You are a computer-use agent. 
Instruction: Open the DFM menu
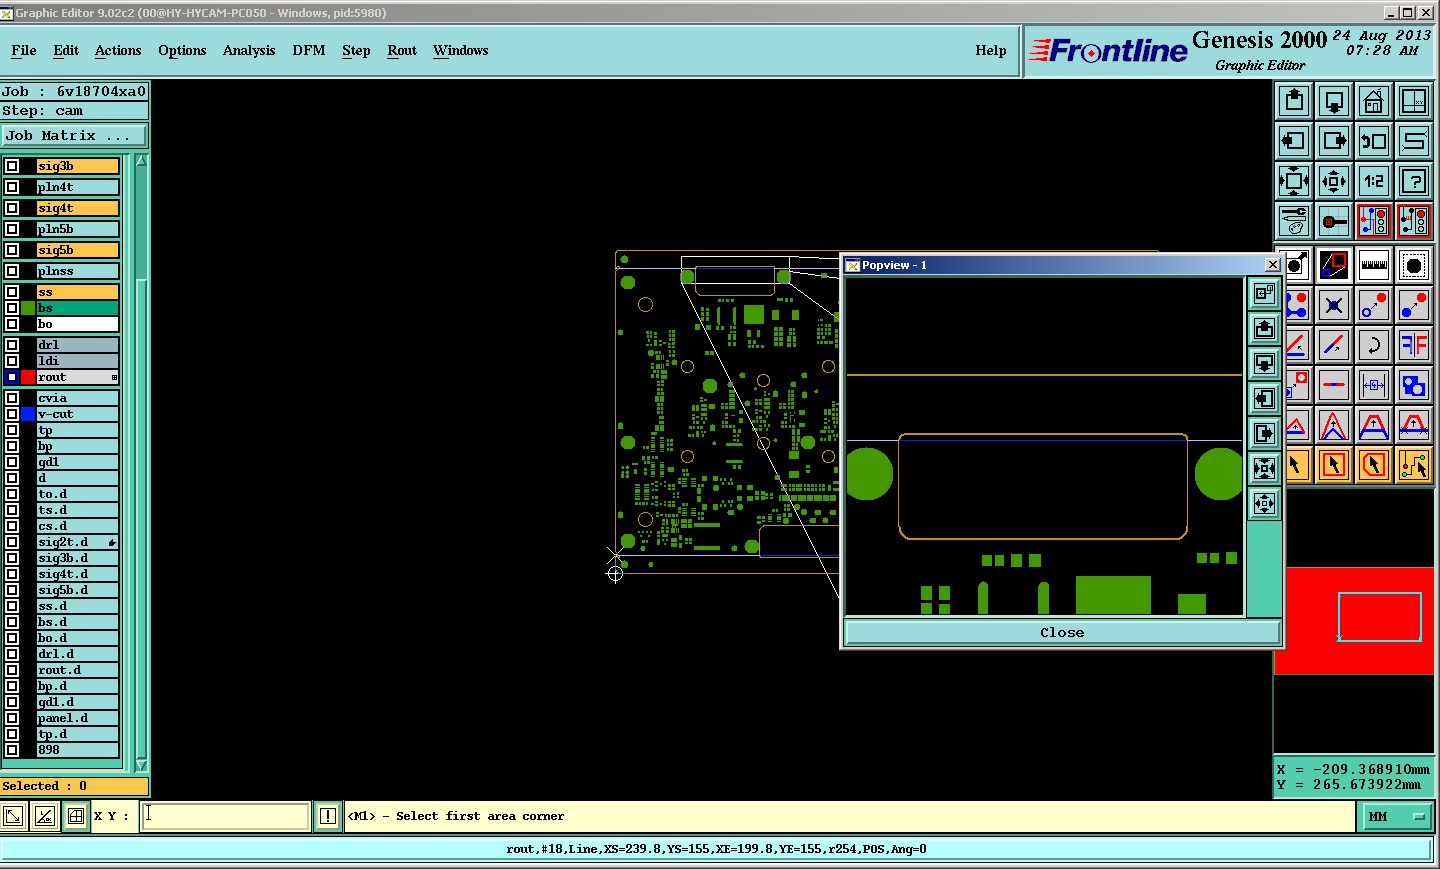[308, 50]
